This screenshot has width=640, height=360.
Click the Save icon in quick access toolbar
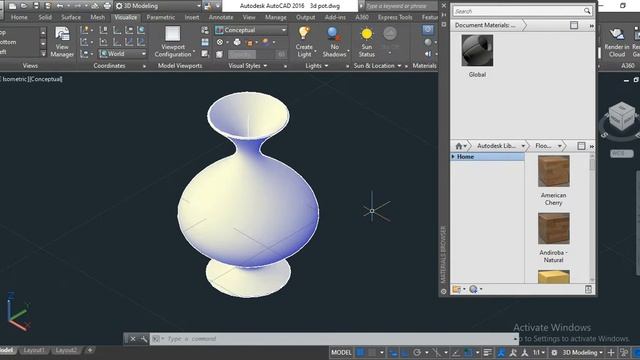pyautogui.click(x=36, y=6)
